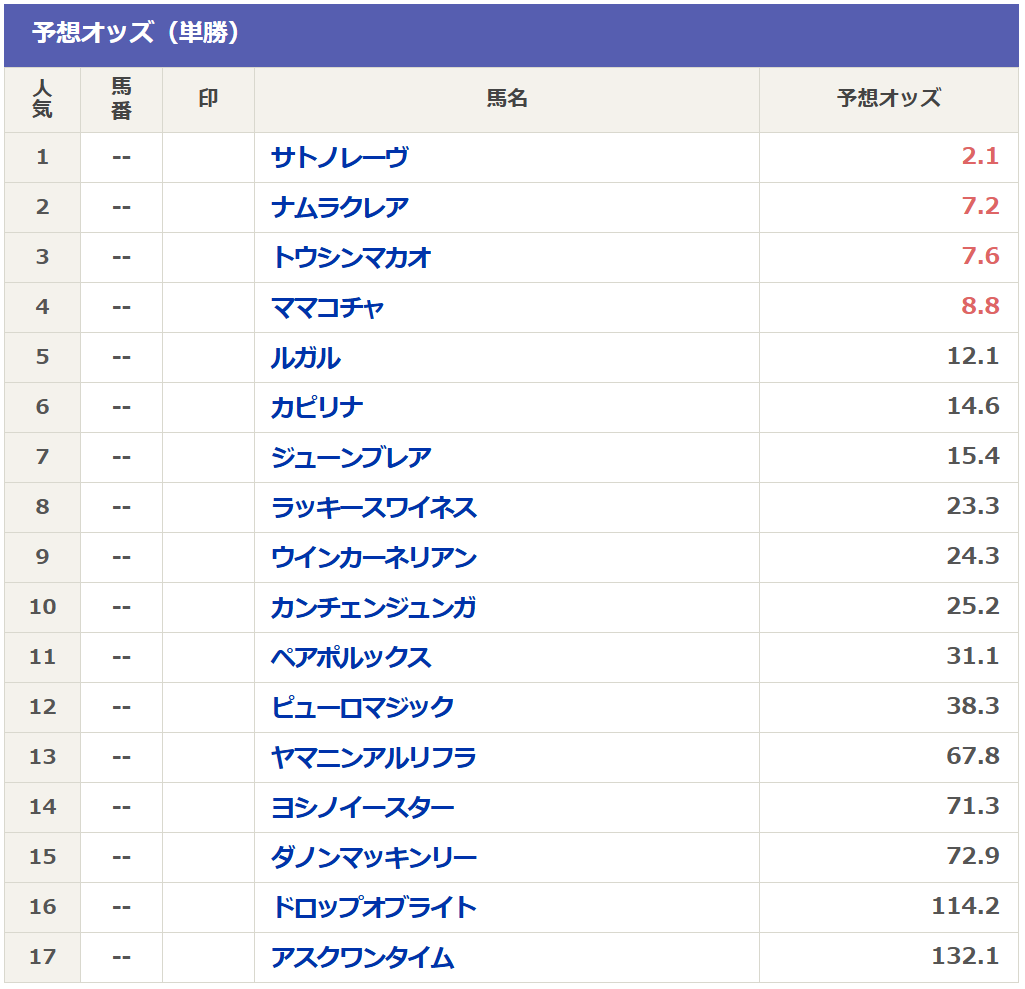The height and width of the screenshot is (989, 1025).
Task: Select the ママコチャ link
Action: pyautogui.click(x=327, y=307)
